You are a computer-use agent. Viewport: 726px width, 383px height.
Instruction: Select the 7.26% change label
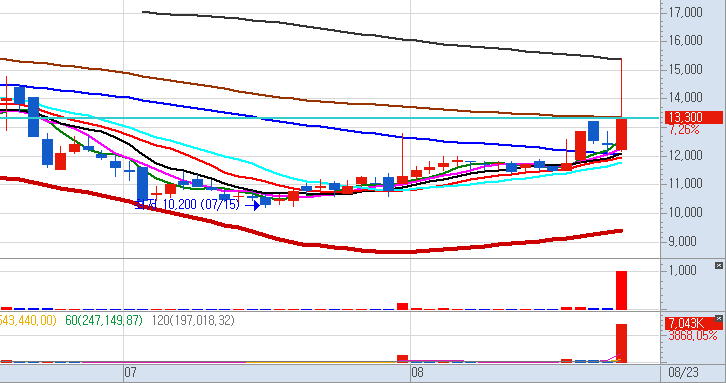[x=683, y=130]
